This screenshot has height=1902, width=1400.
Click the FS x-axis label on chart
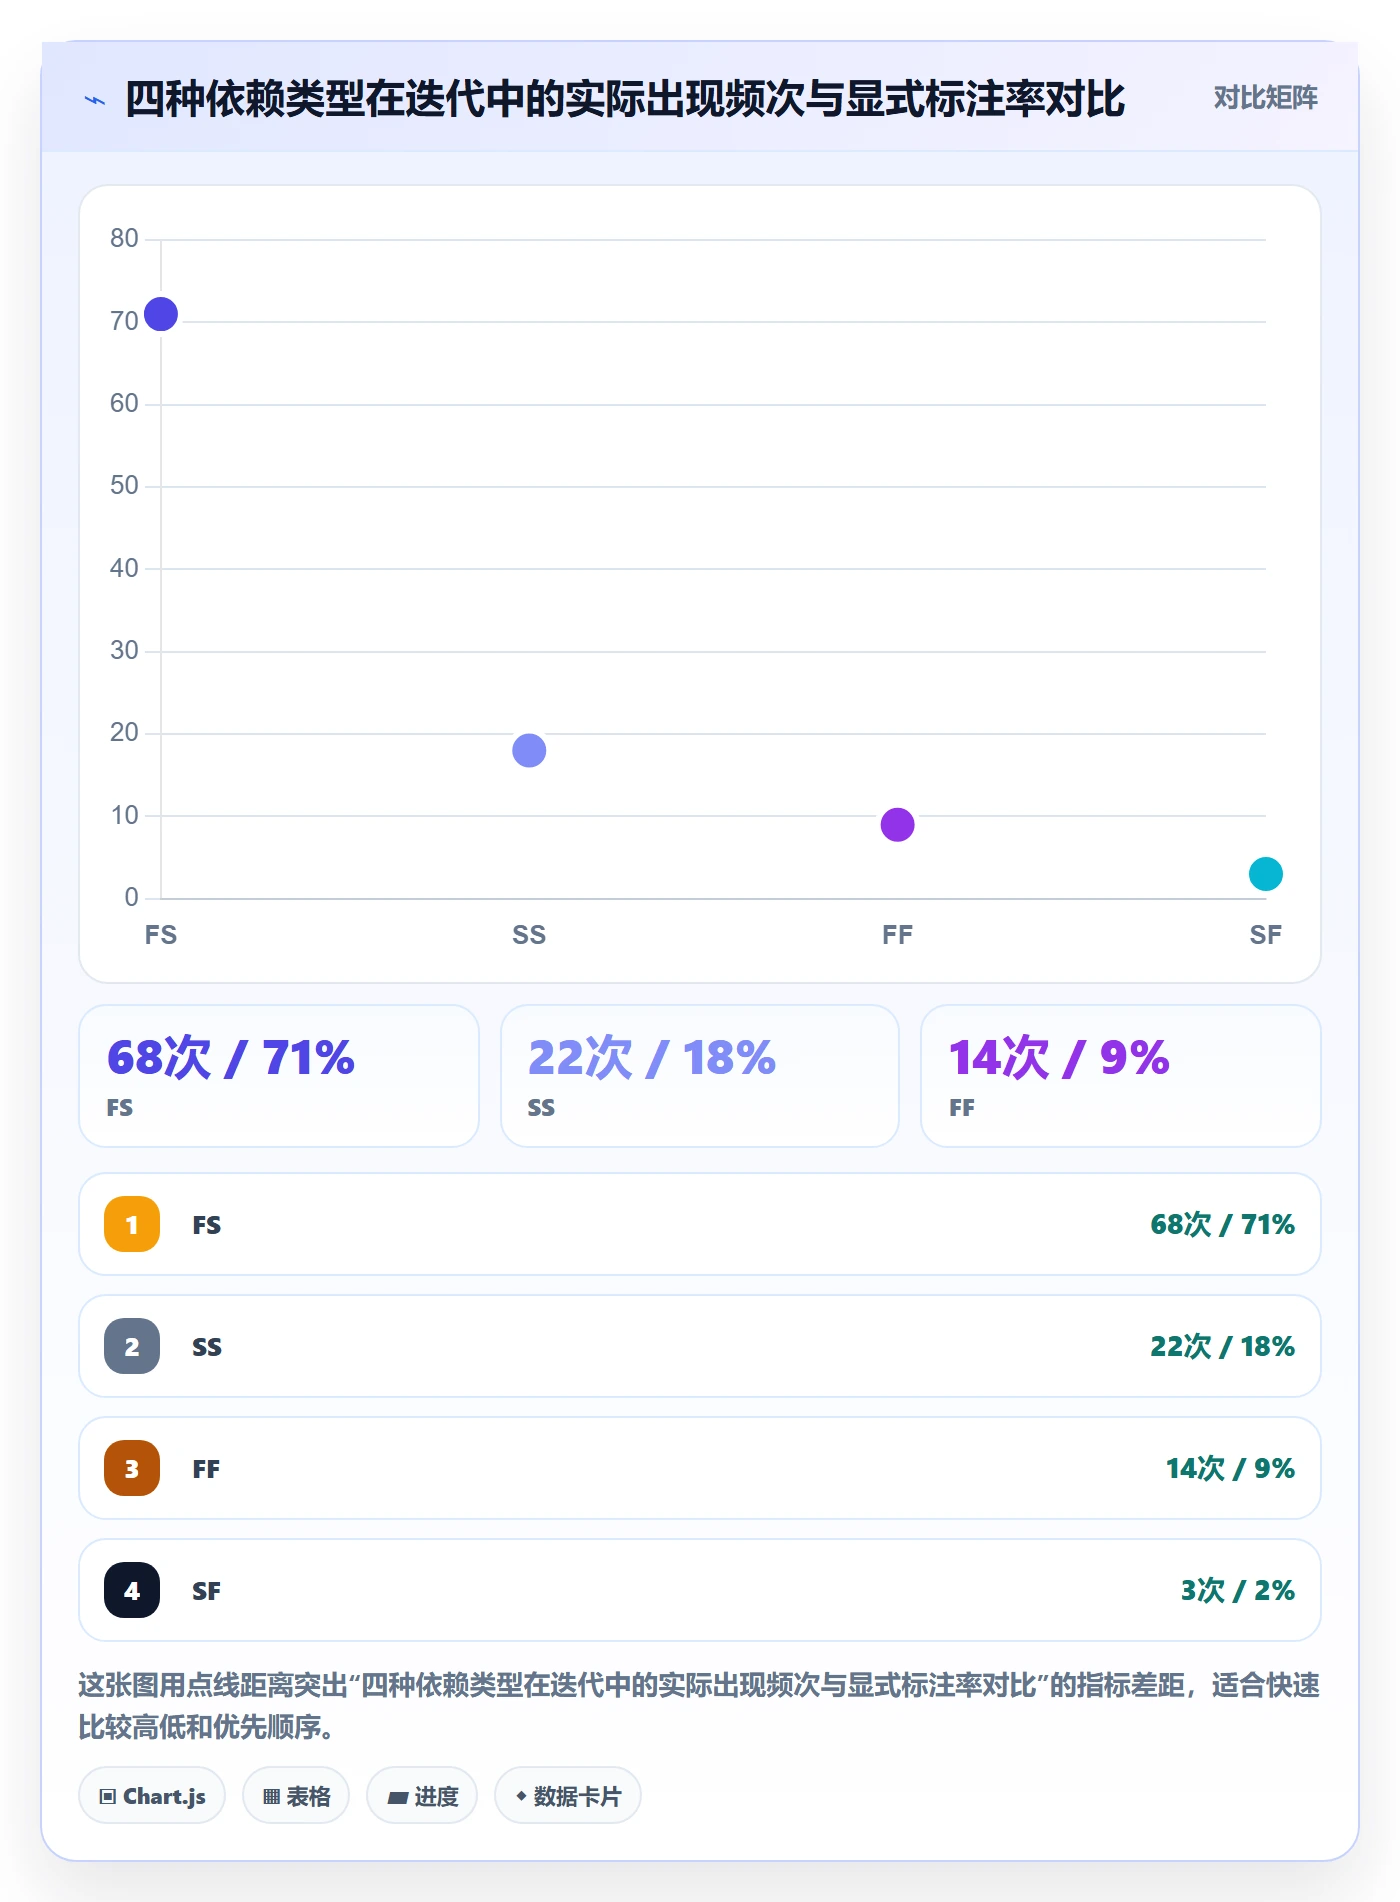(x=161, y=935)
